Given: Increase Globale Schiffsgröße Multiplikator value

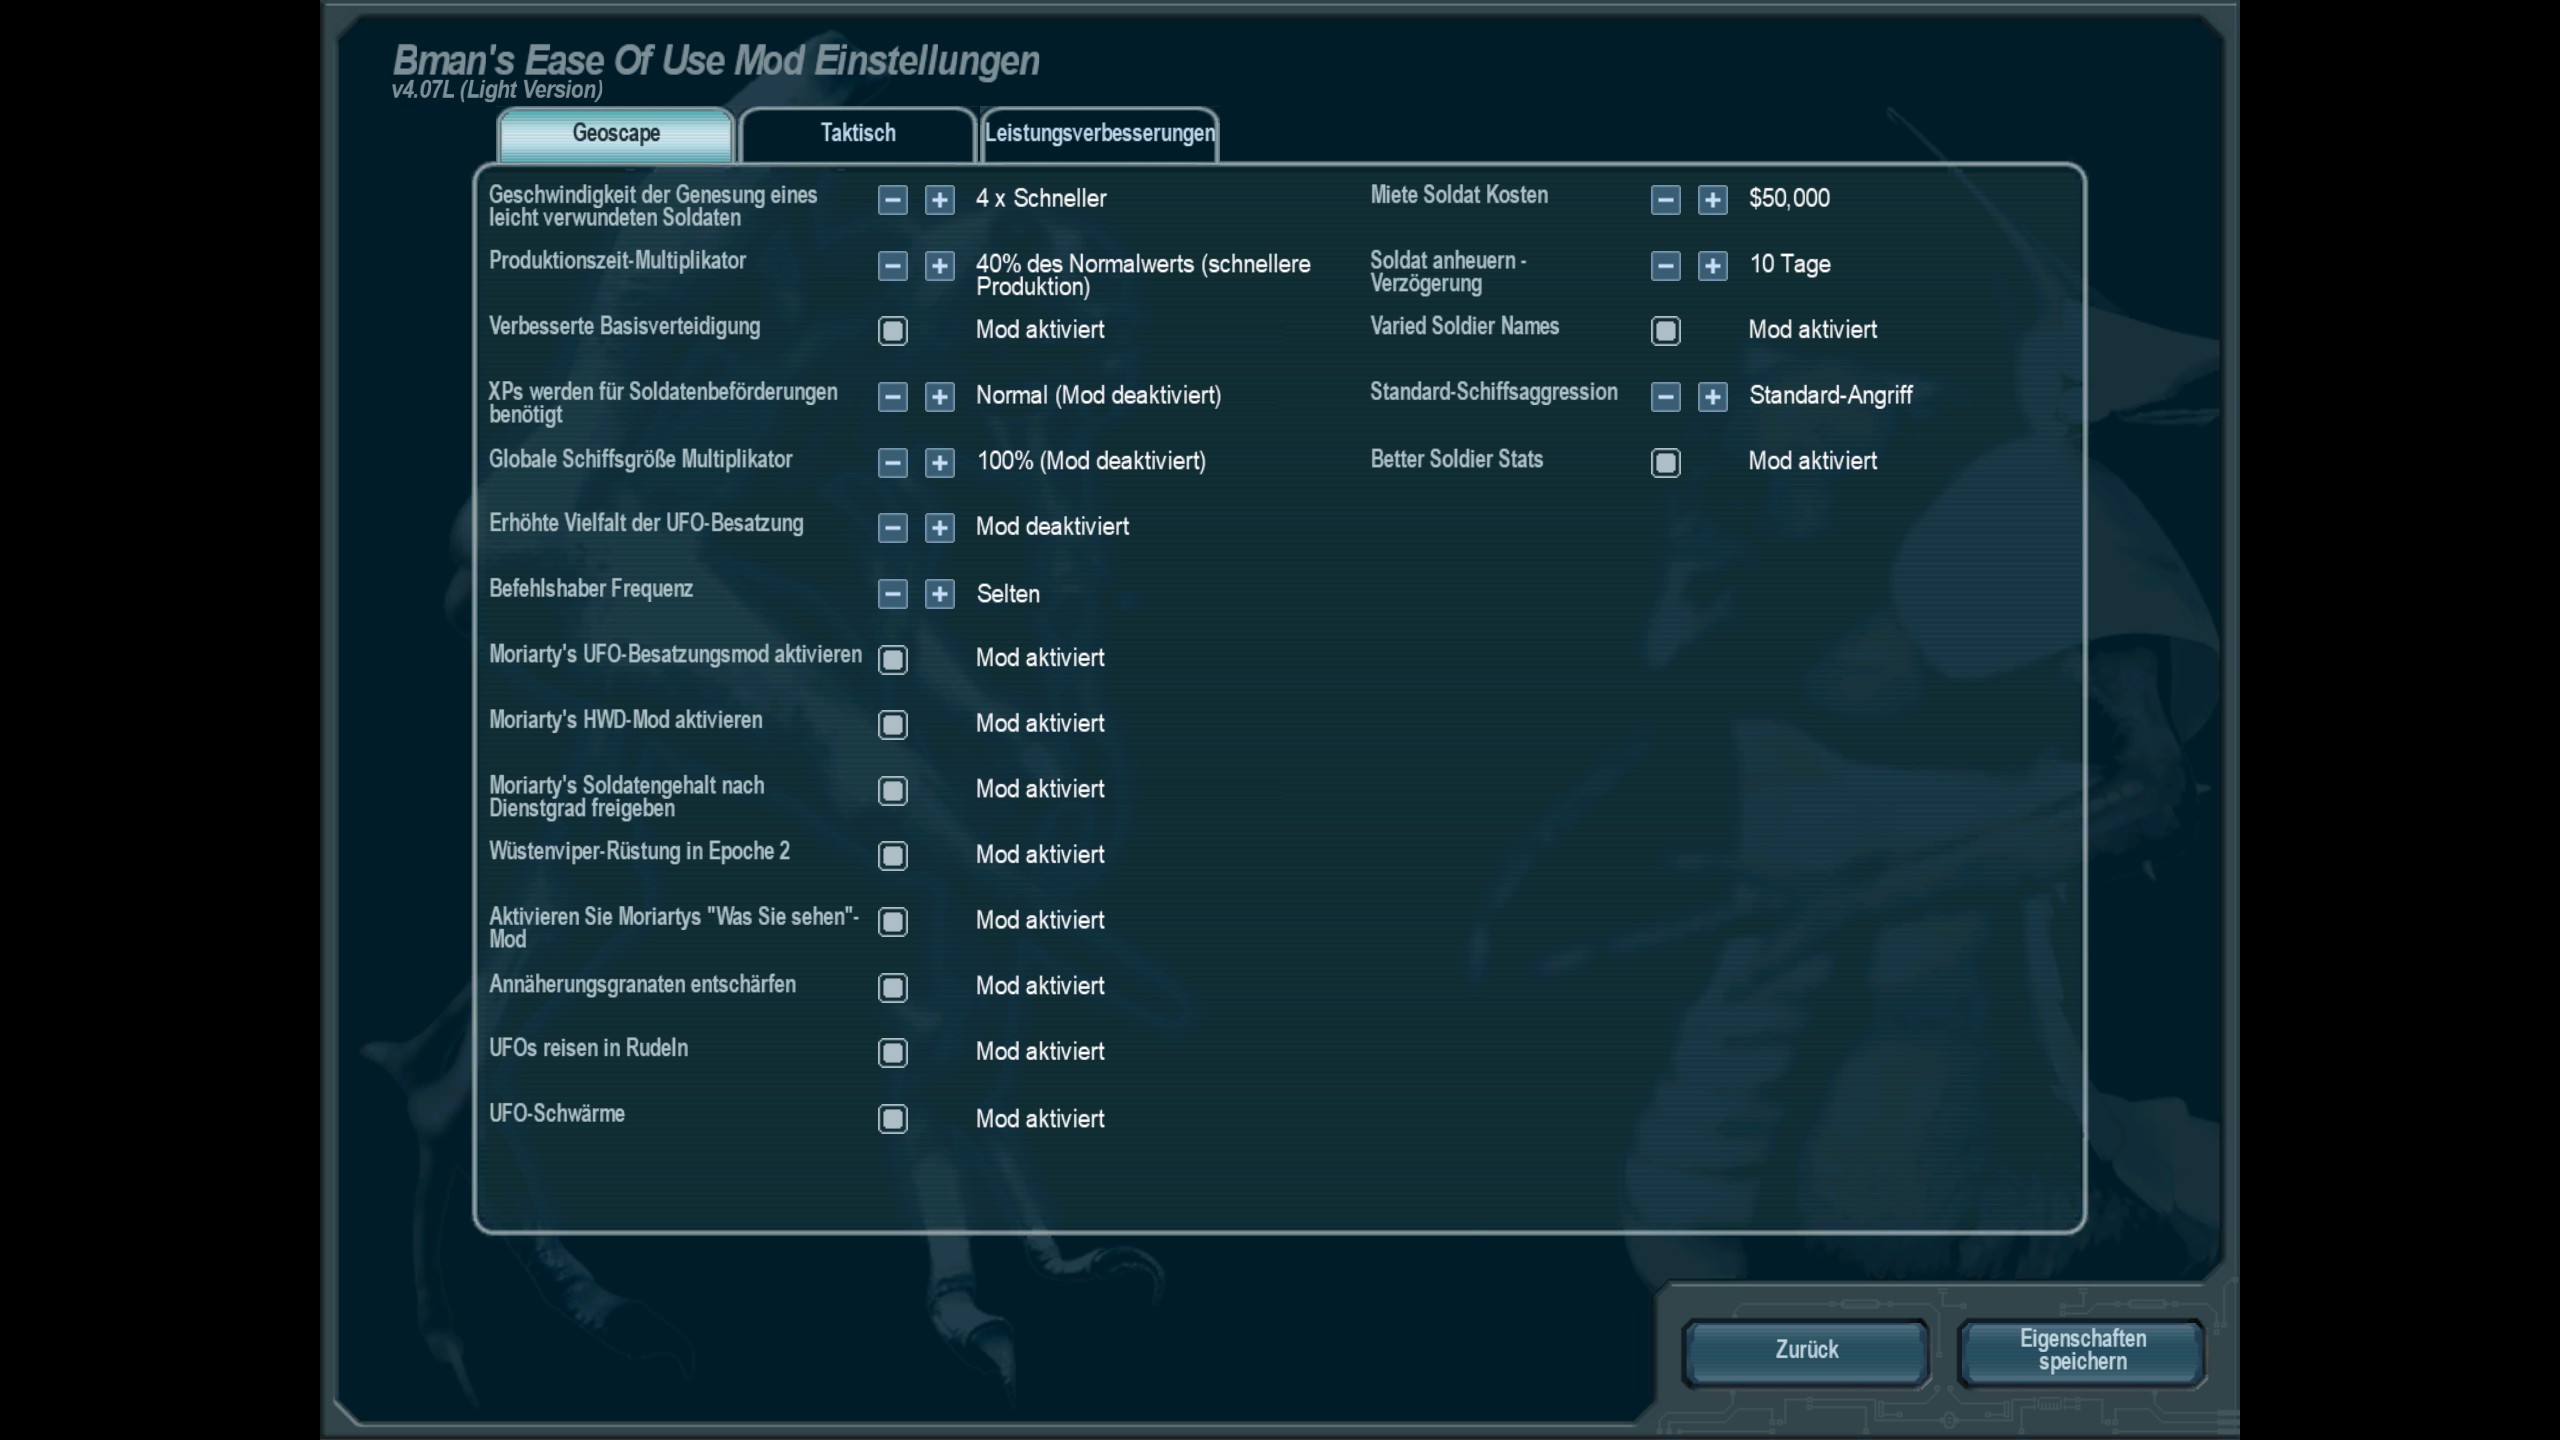Looking at the screenshot, I should tap(939, 463).
